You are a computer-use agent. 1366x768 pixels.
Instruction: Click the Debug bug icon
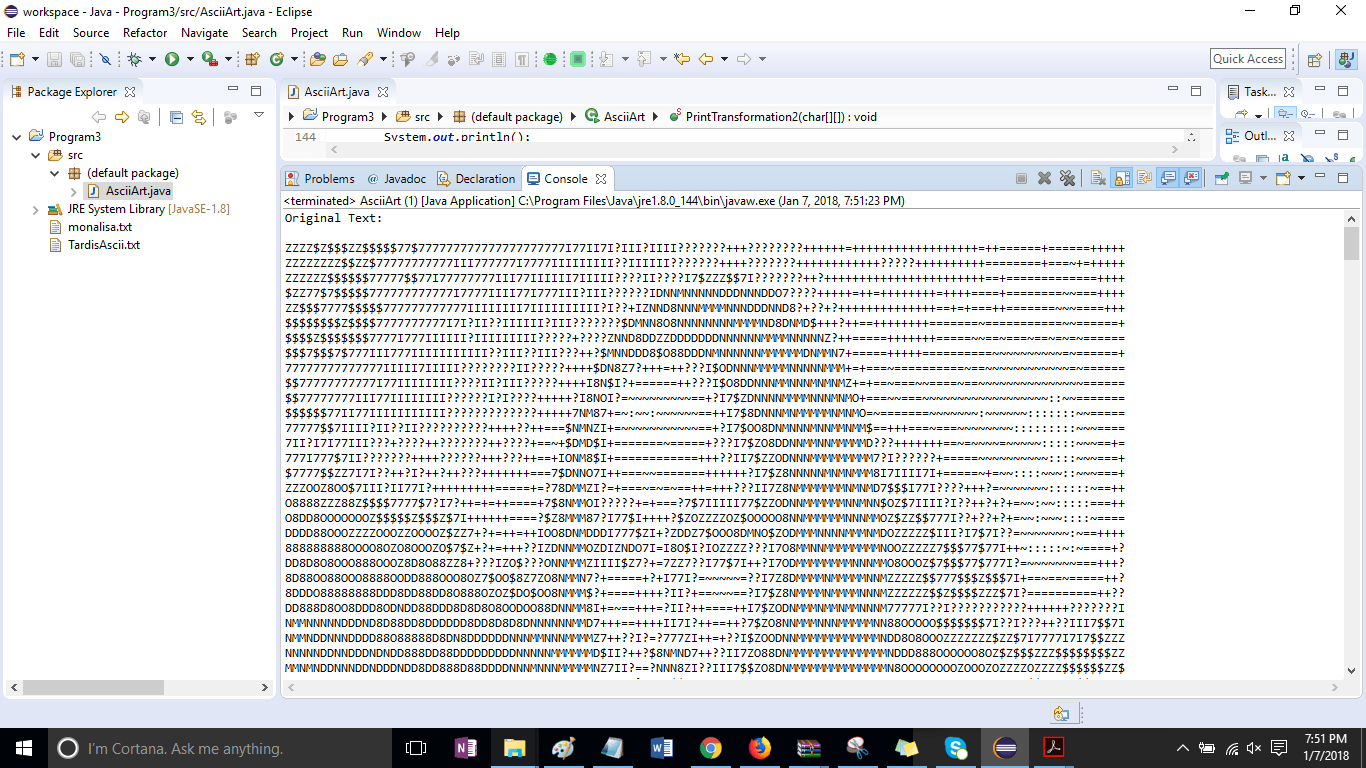(x=135, y=59)
